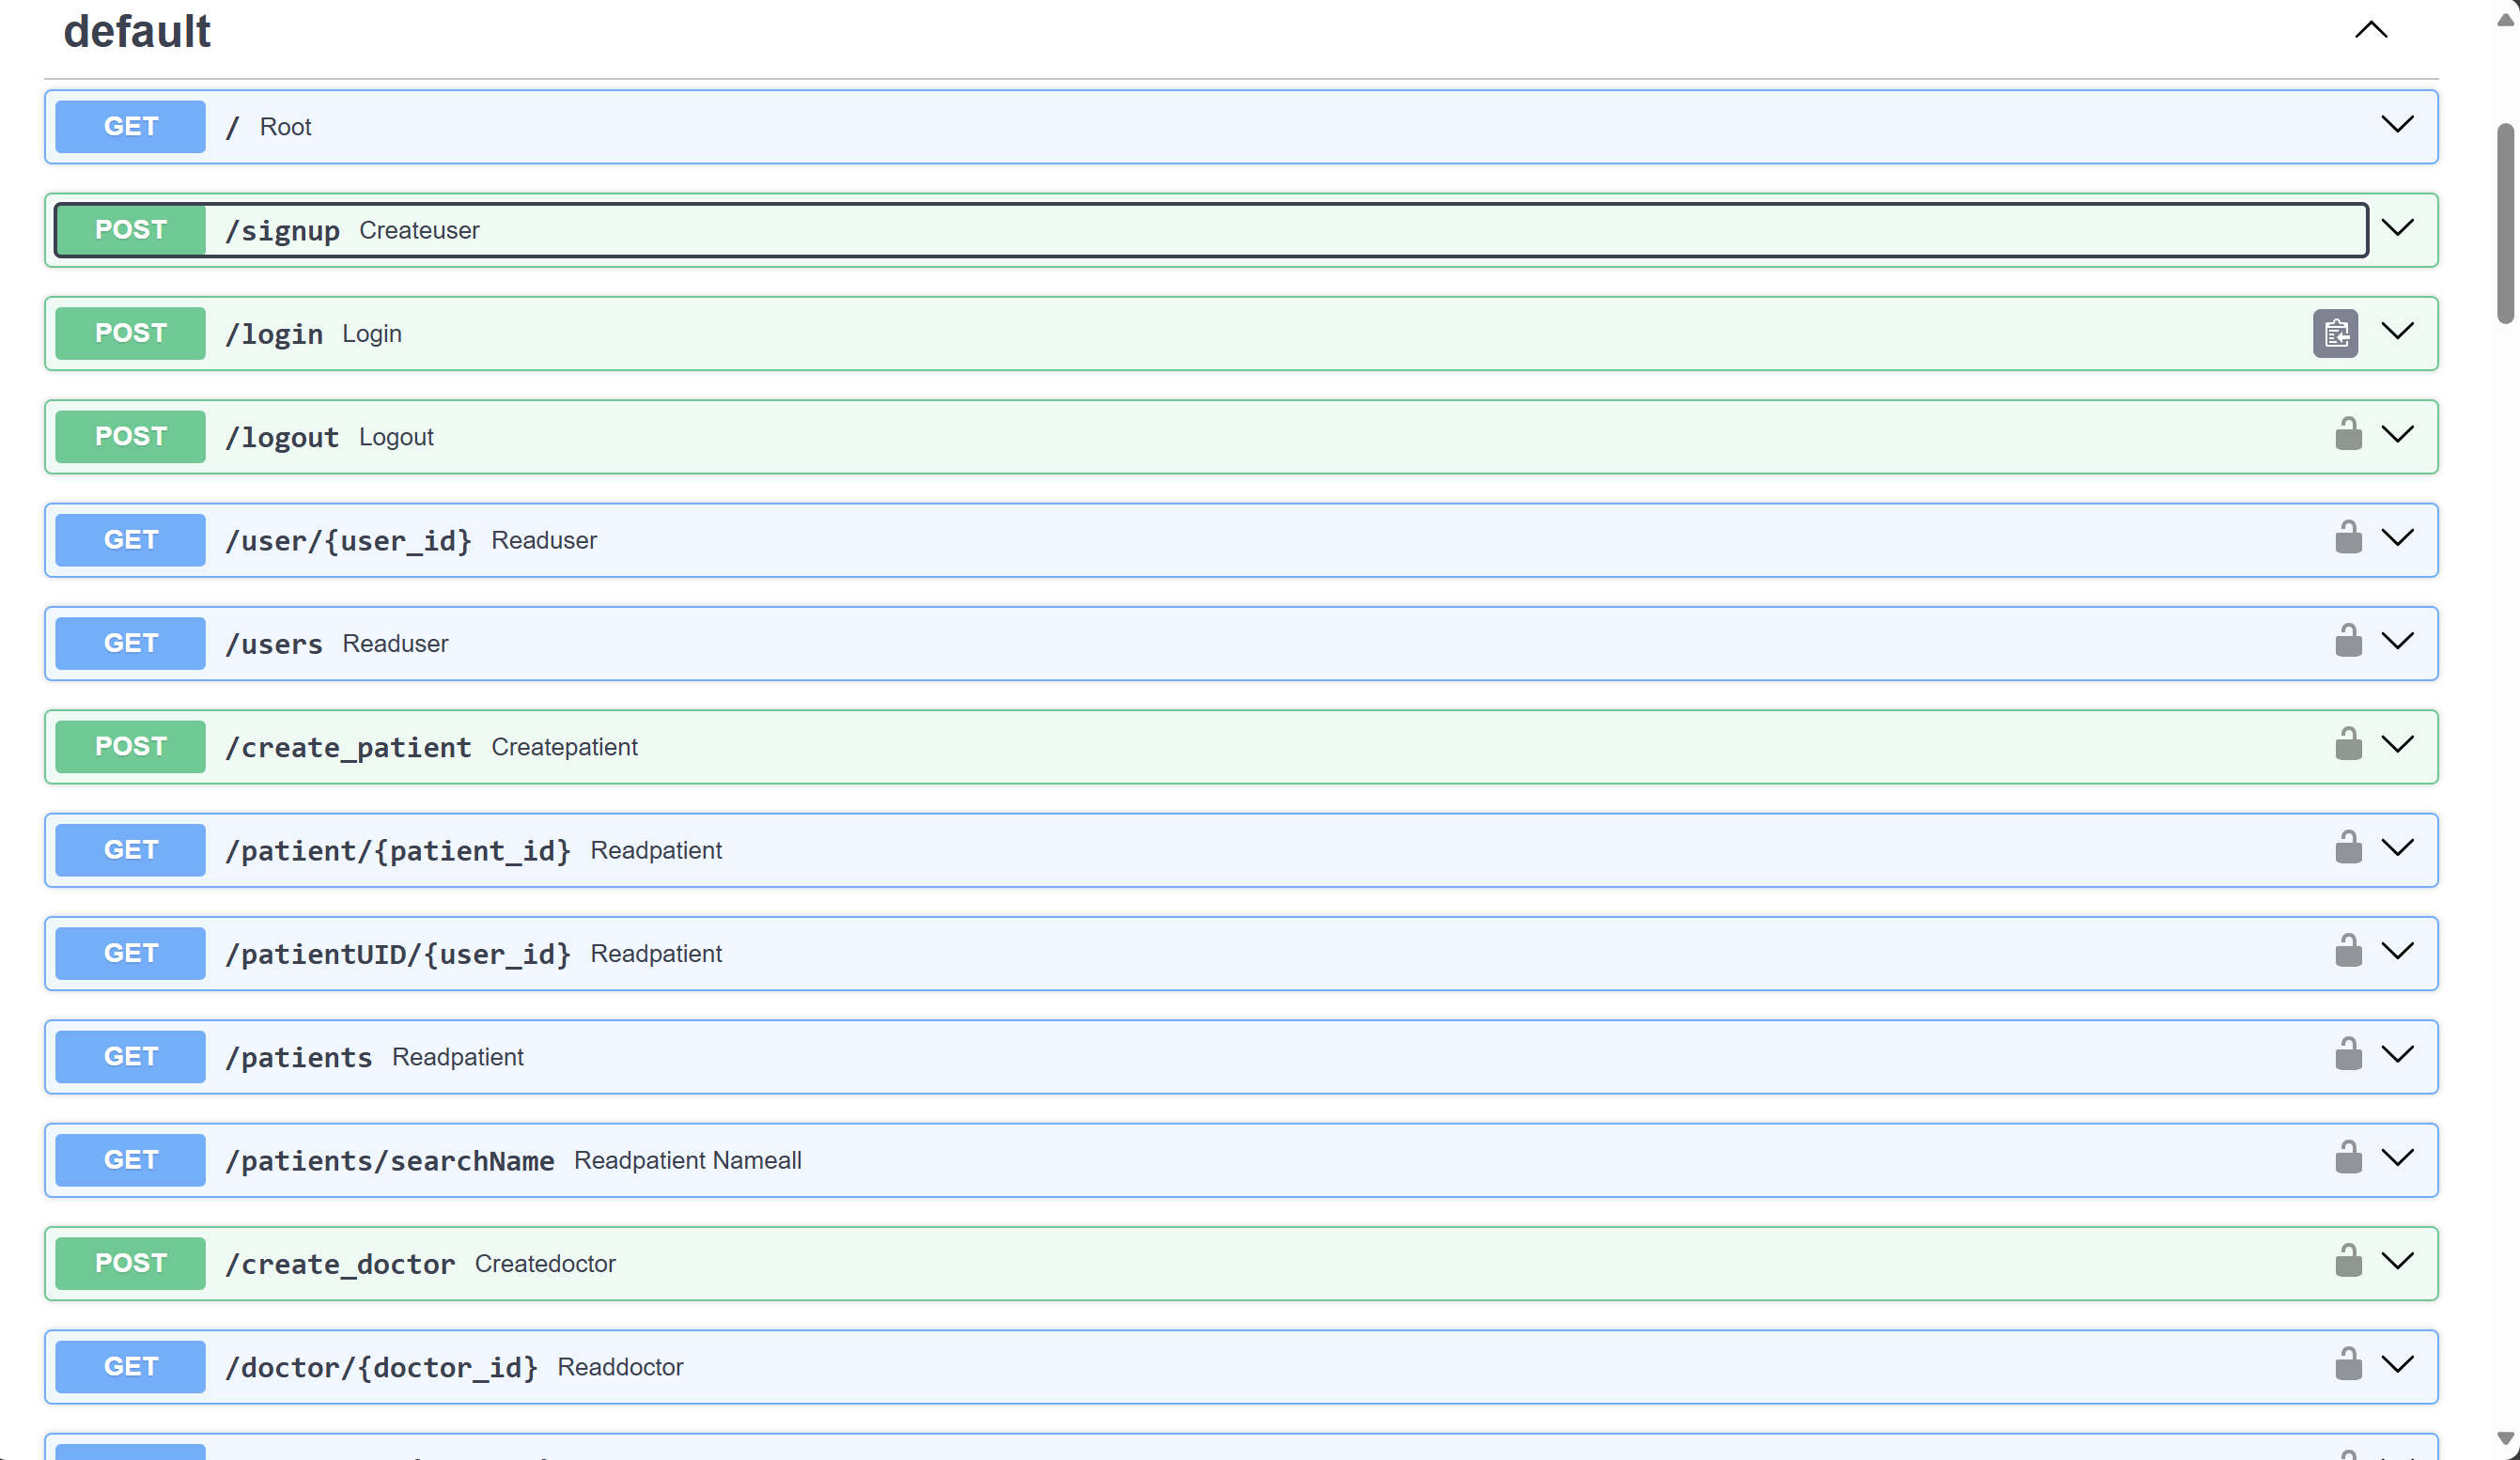
Task: Click the scrollbar down arrow
Action: click(2505, 1438)
